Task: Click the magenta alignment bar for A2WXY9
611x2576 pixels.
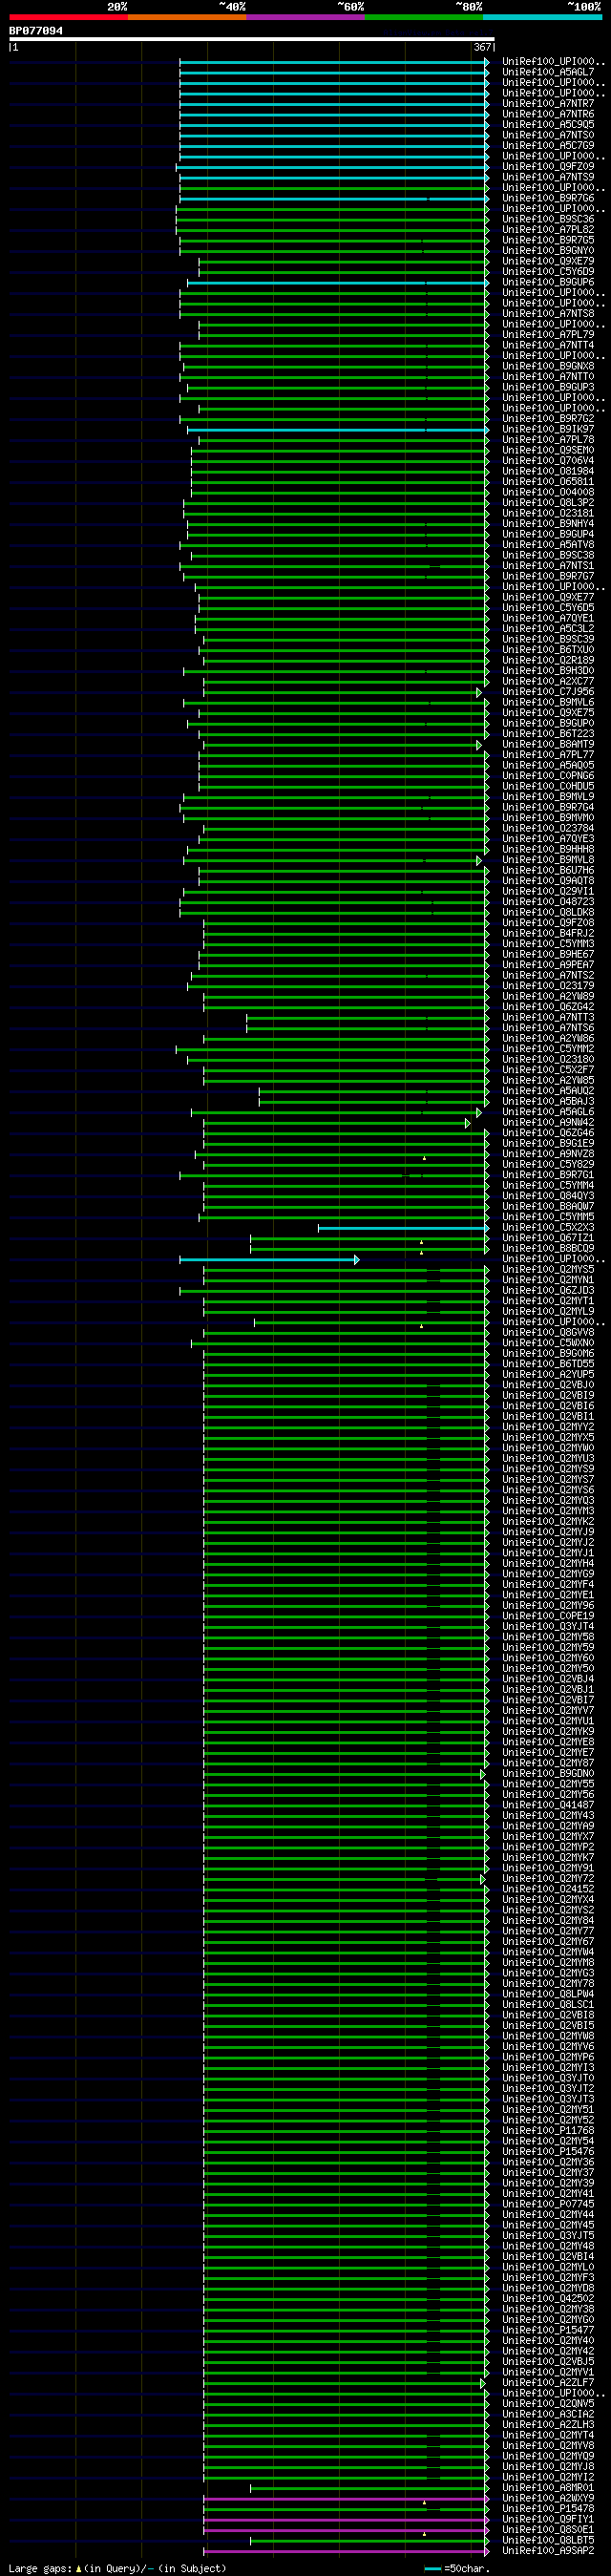Action: [346, 2499]
